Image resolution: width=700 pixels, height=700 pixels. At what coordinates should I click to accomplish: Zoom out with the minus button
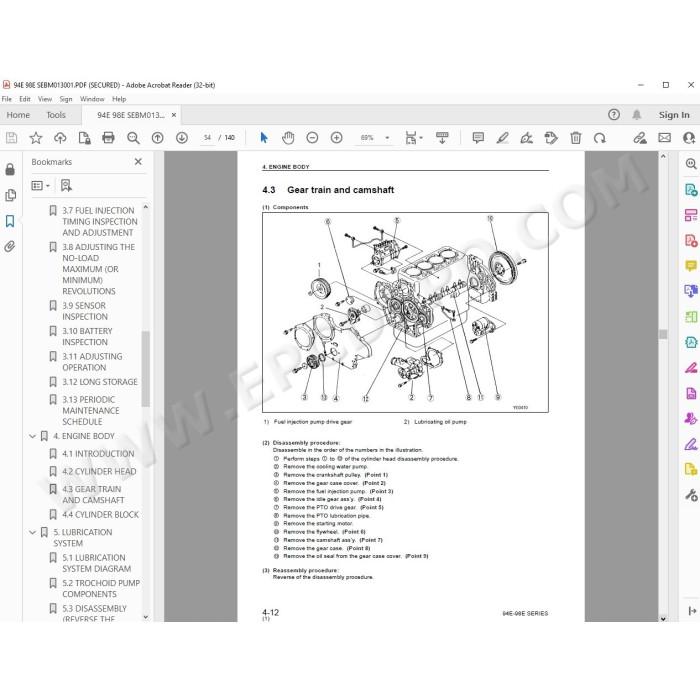[312, 138]
